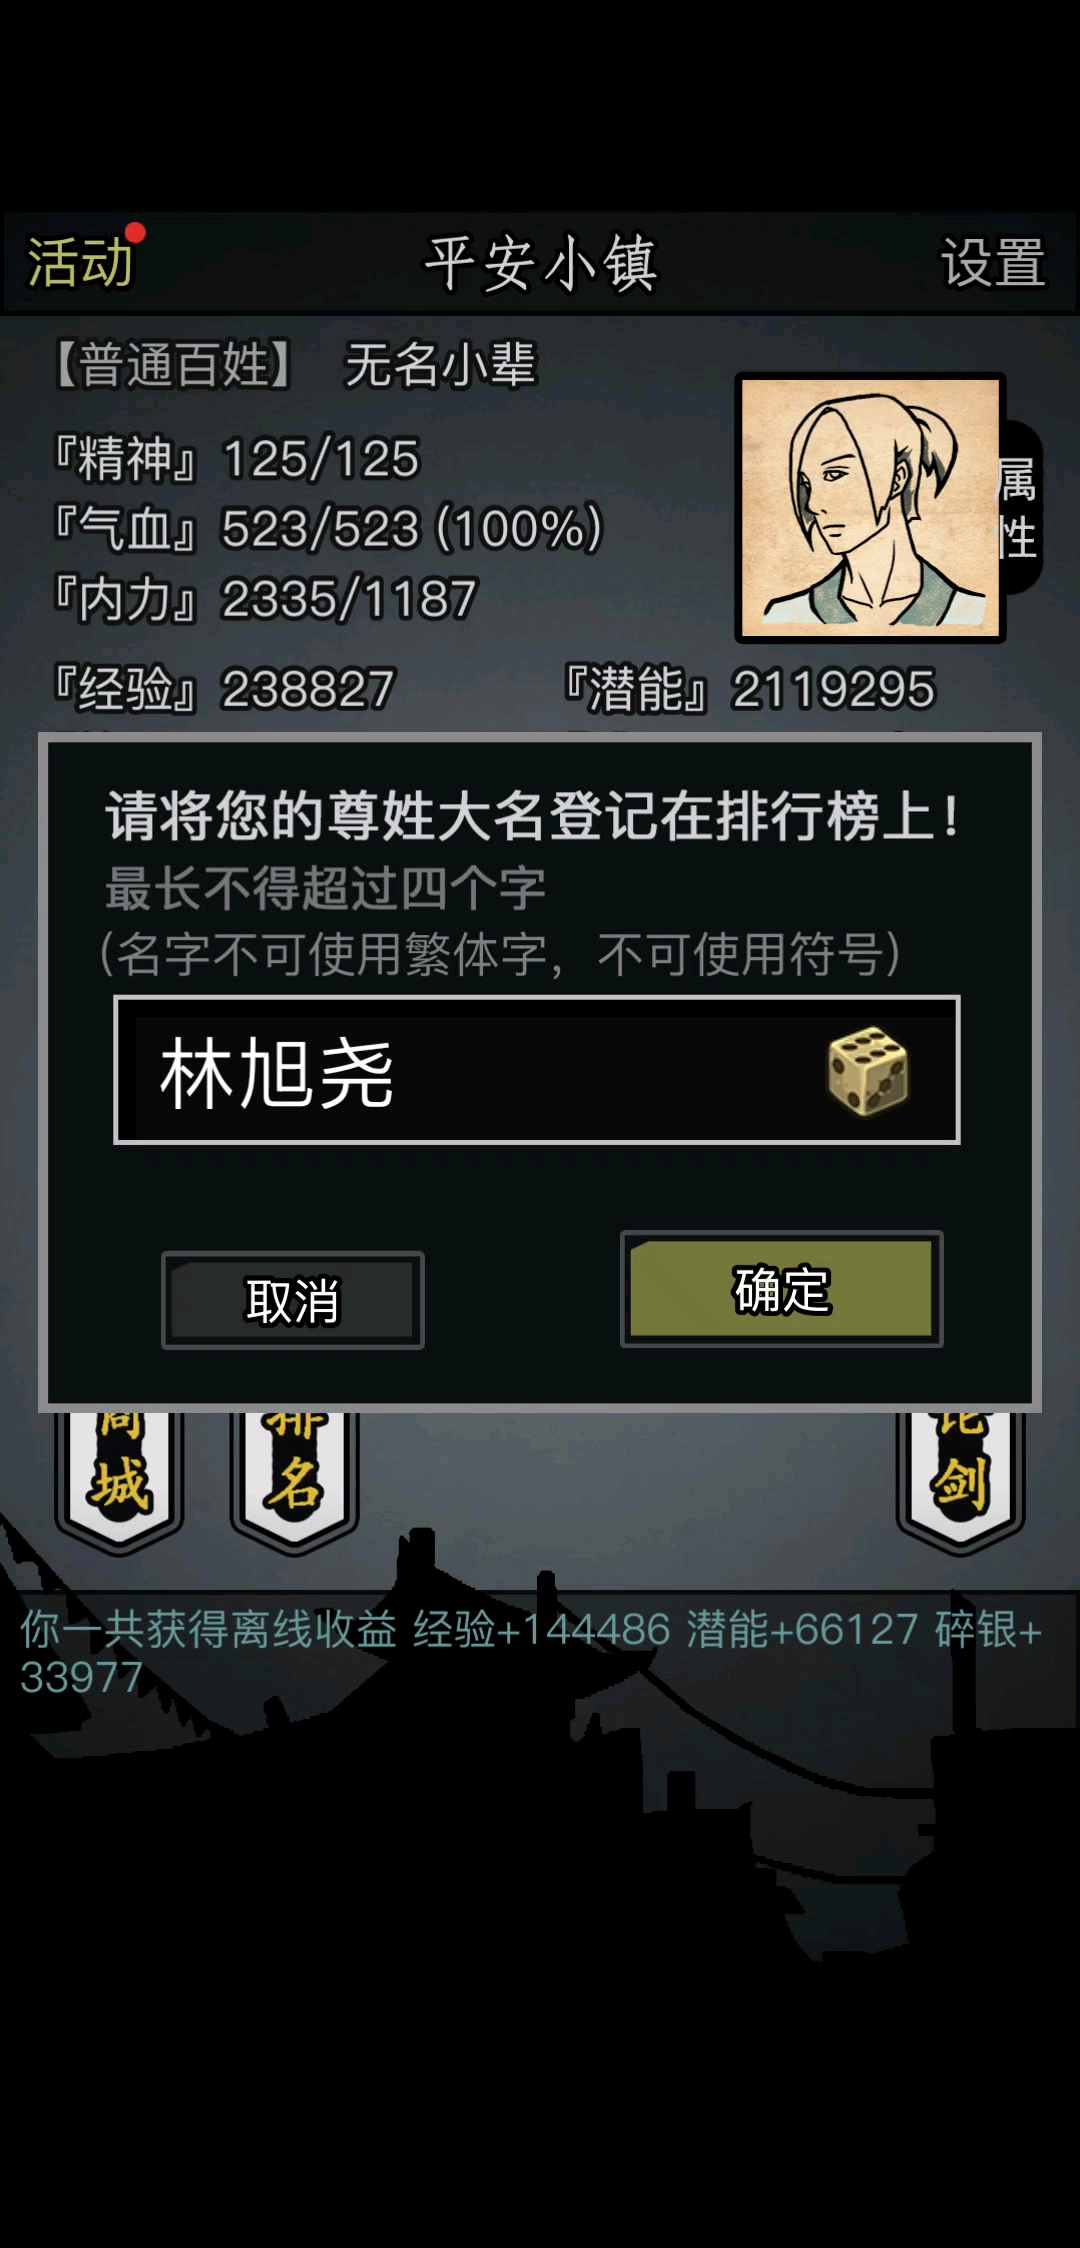Open the 属性 attributes side tab
The image size is (1080, 2248).
(x=1020, y=508)
